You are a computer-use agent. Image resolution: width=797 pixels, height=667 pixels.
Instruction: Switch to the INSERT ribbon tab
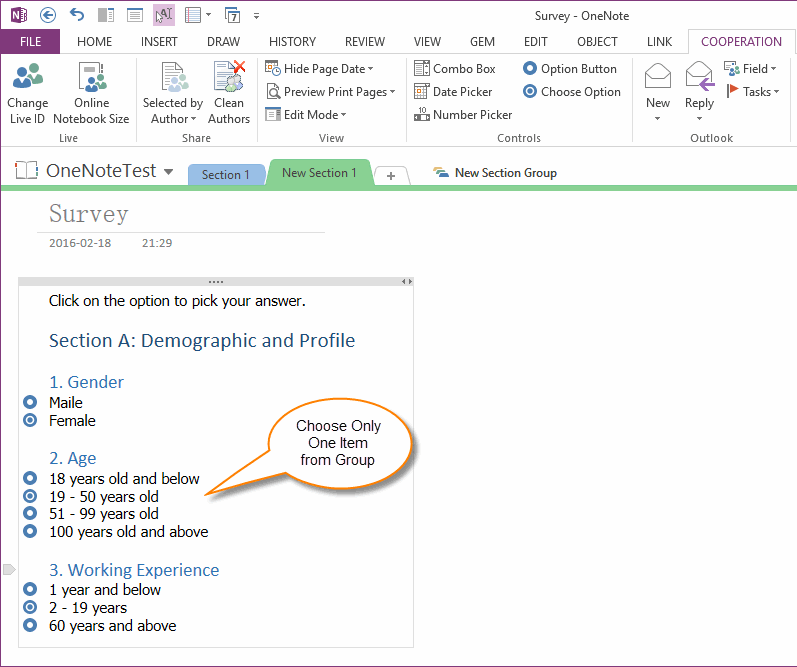coord(159,42)
